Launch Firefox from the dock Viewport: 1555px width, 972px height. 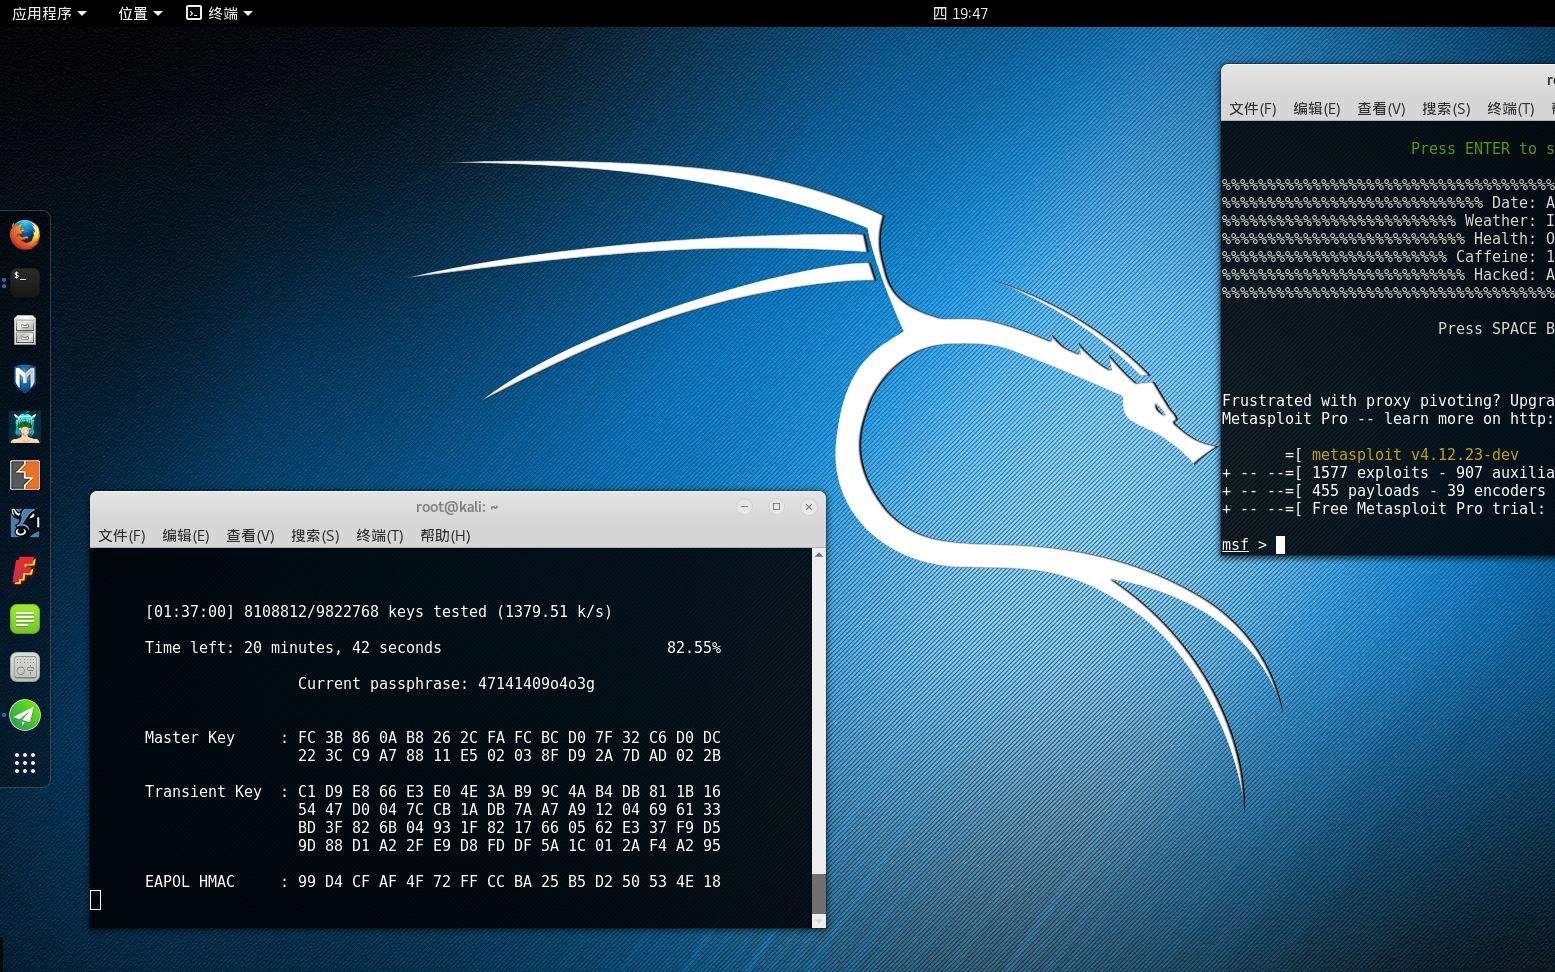point(25,235)
